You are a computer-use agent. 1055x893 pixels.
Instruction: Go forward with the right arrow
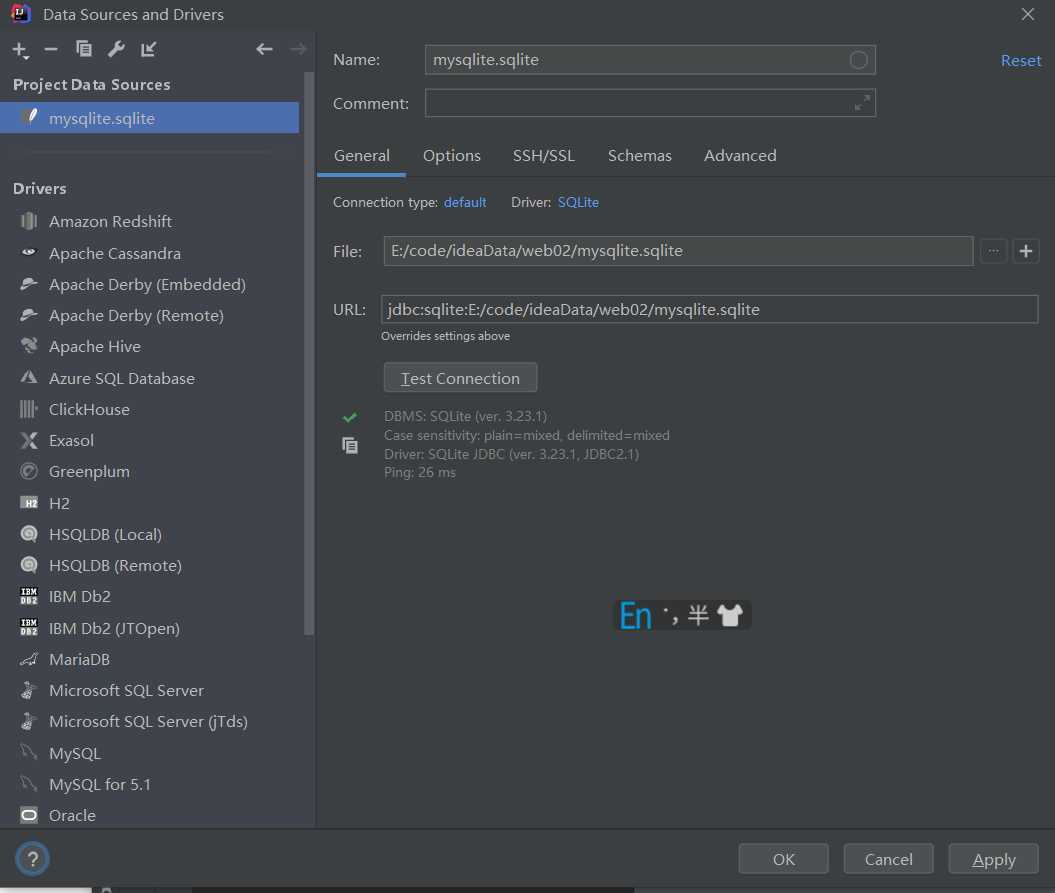[298, 49]
